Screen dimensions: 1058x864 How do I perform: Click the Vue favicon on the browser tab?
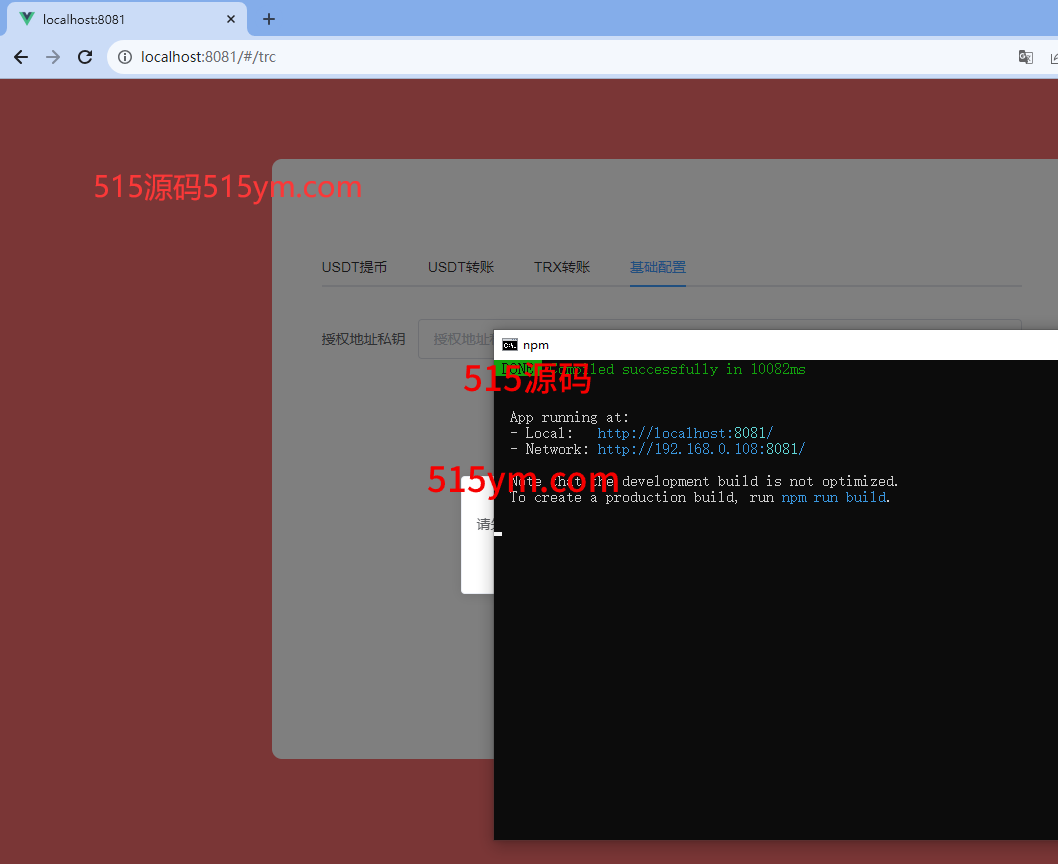27,19
